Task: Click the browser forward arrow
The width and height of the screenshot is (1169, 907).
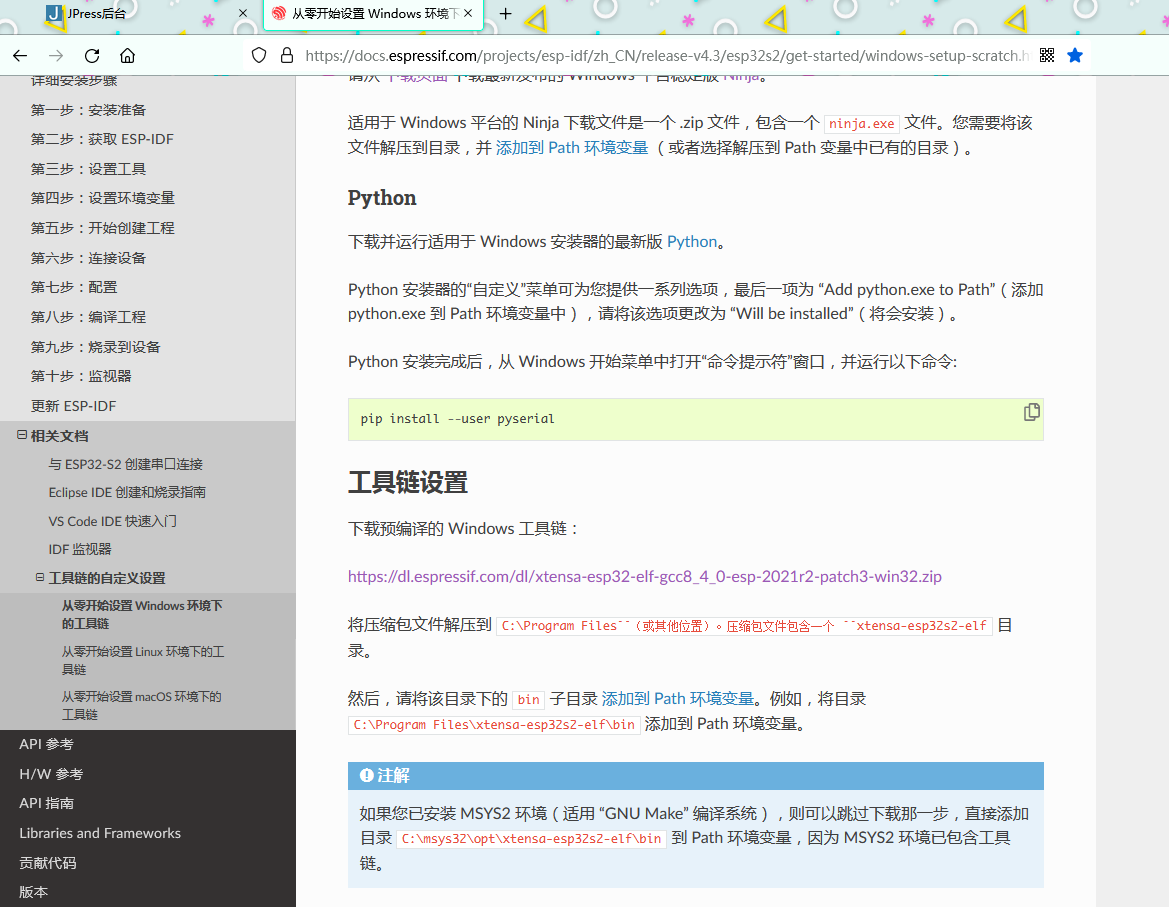Action: 56,56
